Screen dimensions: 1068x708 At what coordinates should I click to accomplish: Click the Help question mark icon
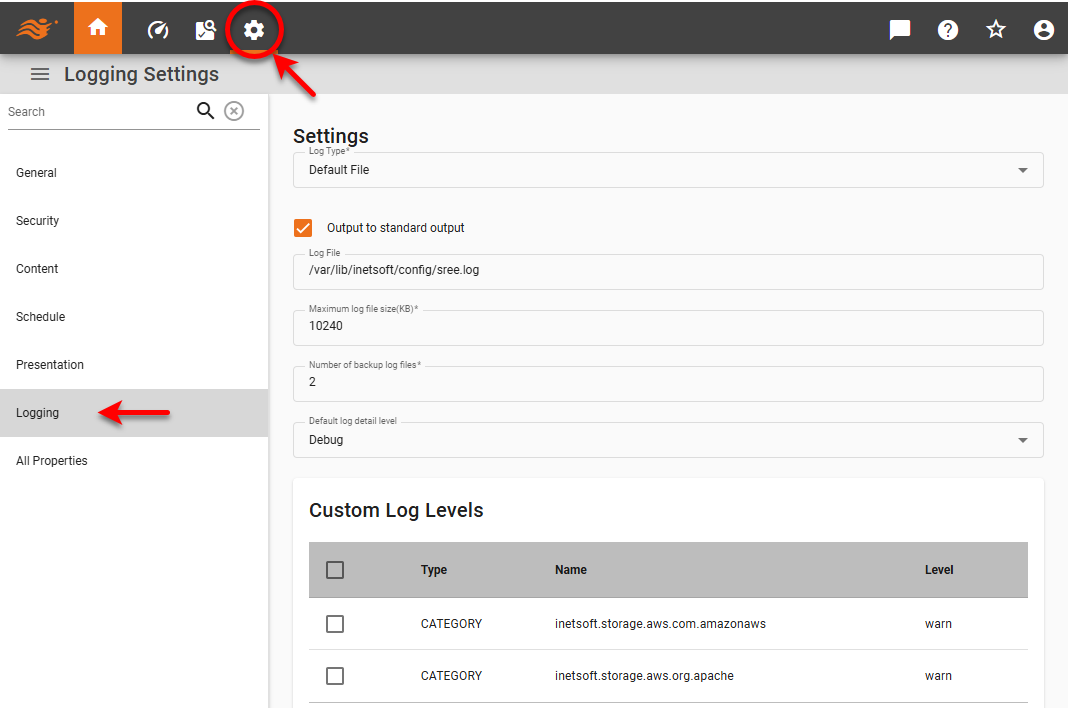(947, 29)
